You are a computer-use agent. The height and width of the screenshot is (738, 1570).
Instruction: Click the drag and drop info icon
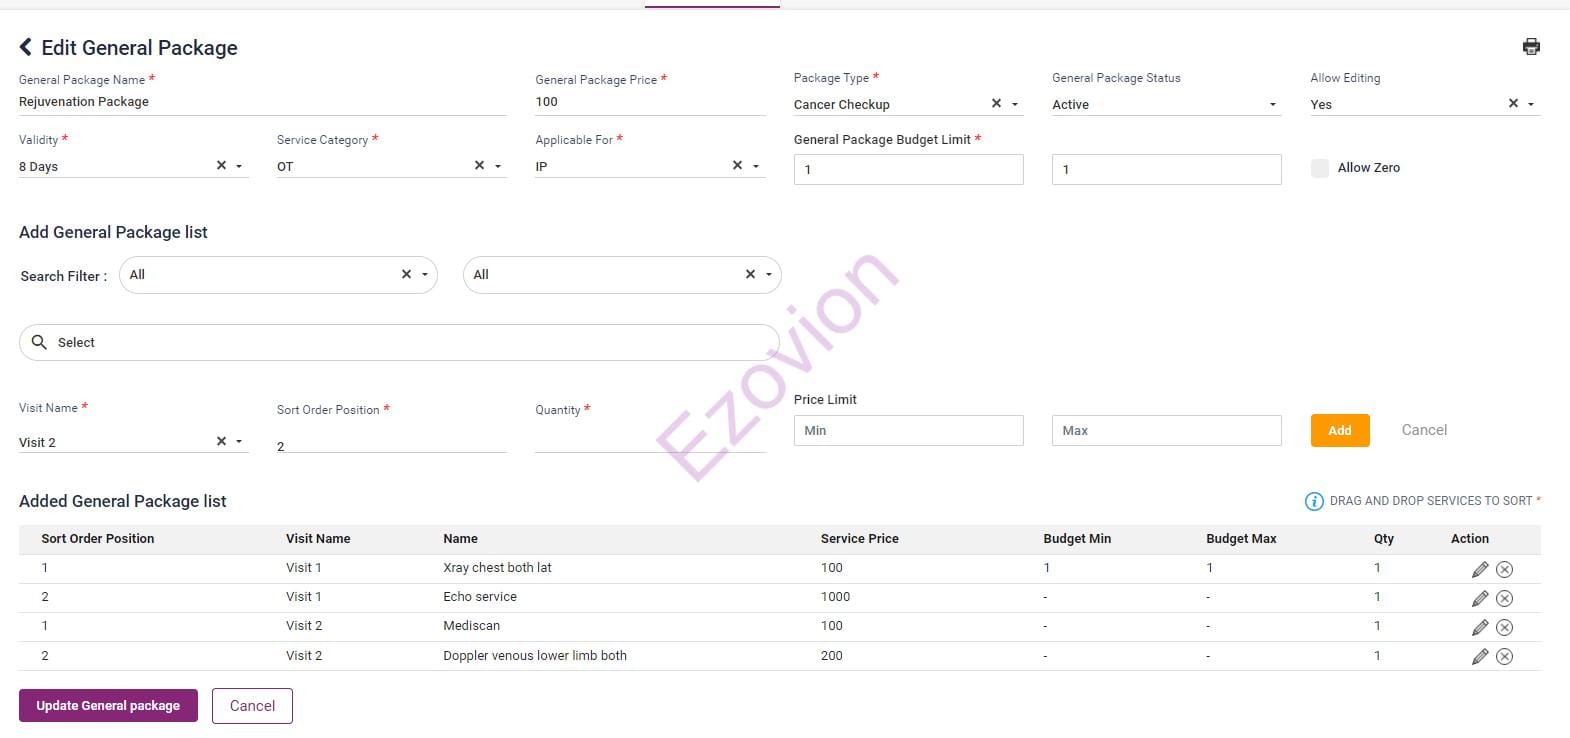pos(1314,501)
